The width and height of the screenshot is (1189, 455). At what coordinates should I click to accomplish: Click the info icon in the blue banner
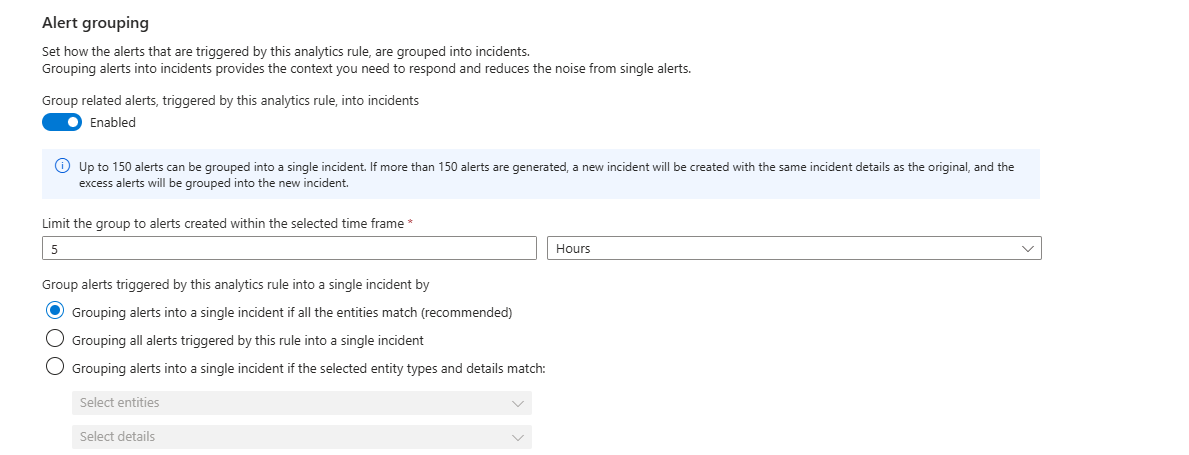[63, 166]
